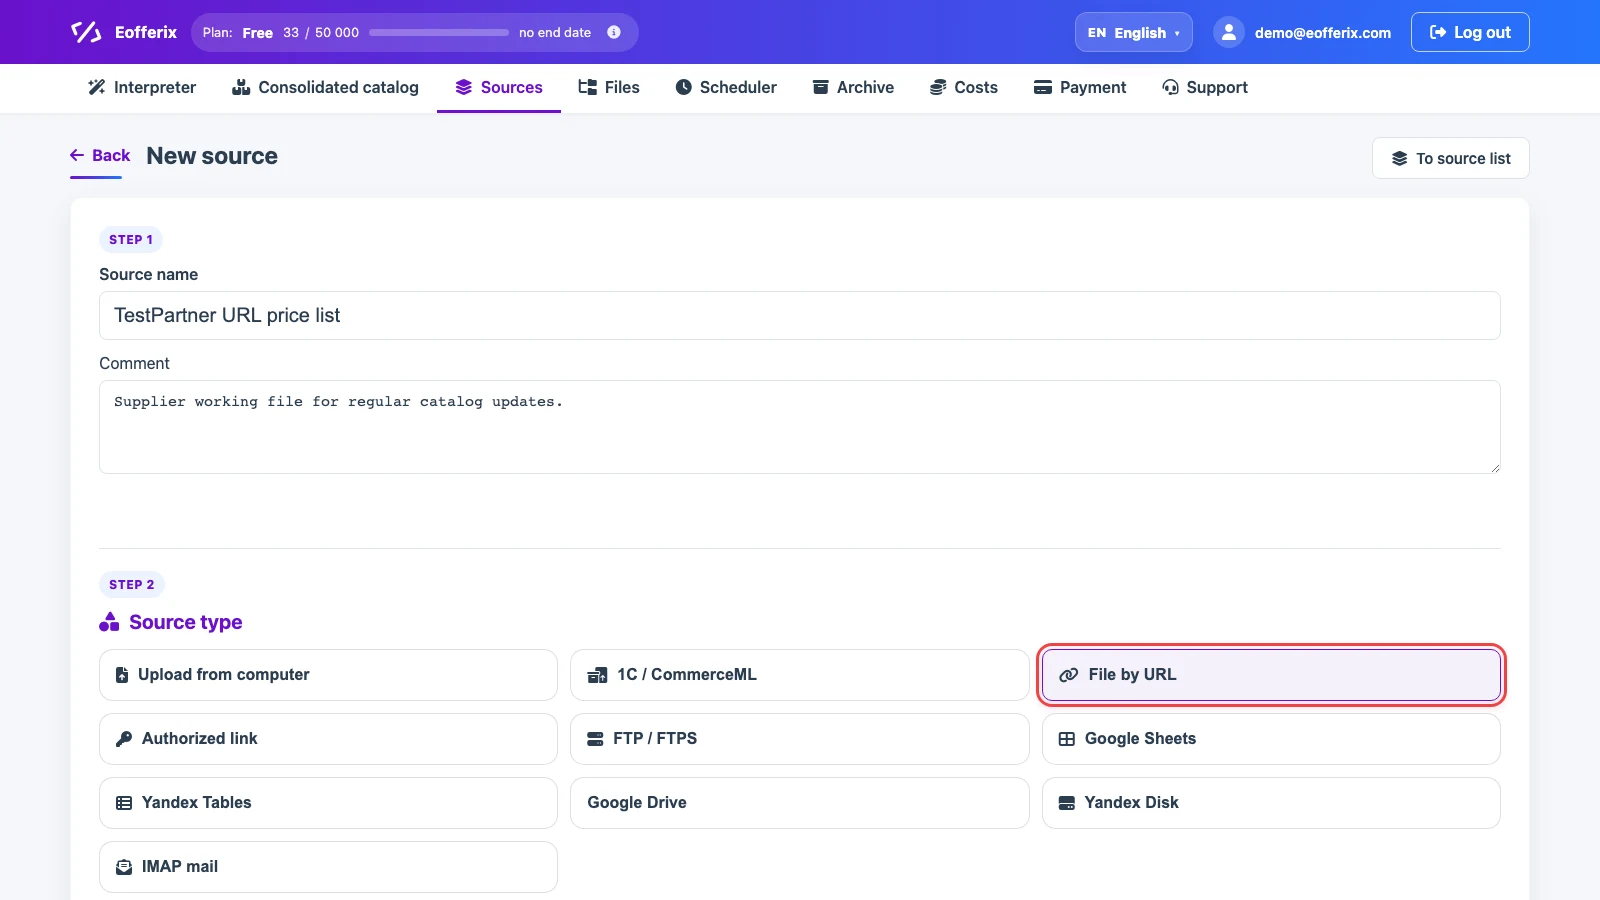The image size is (1600, 900).
Task: Click the IMAP mail inbox icon
Action: [x=124, y=867]
